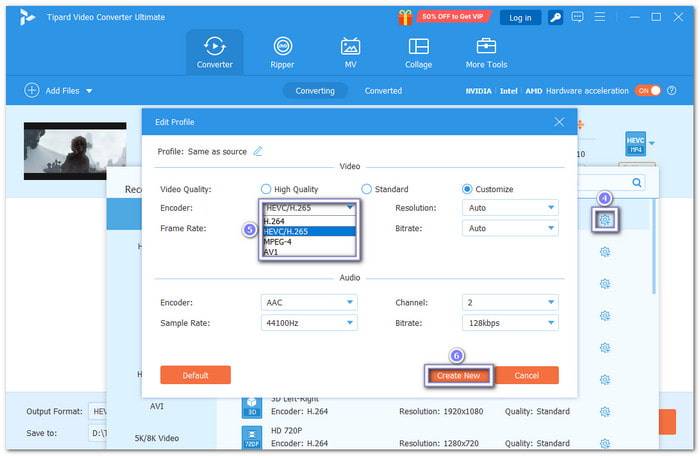
Task: Open hardware acceleration help icon
Action: 671,91
